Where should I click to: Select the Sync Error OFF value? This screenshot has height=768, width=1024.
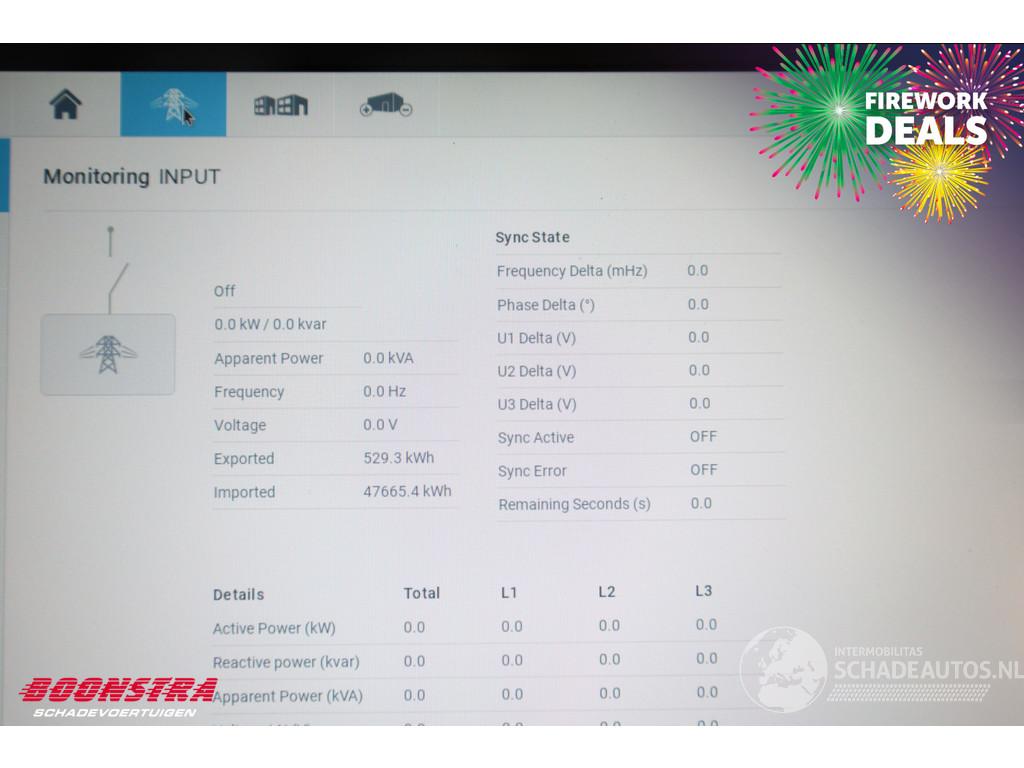pyautogui.click(x=703, y=470)
